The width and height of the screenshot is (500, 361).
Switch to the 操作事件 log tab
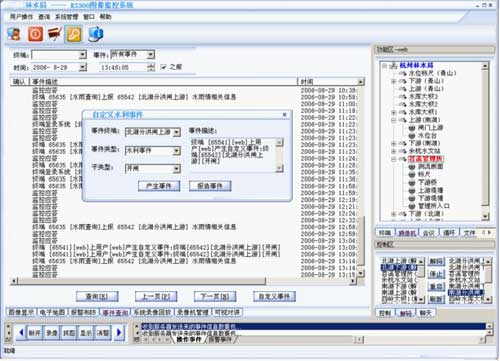(189, 340)
